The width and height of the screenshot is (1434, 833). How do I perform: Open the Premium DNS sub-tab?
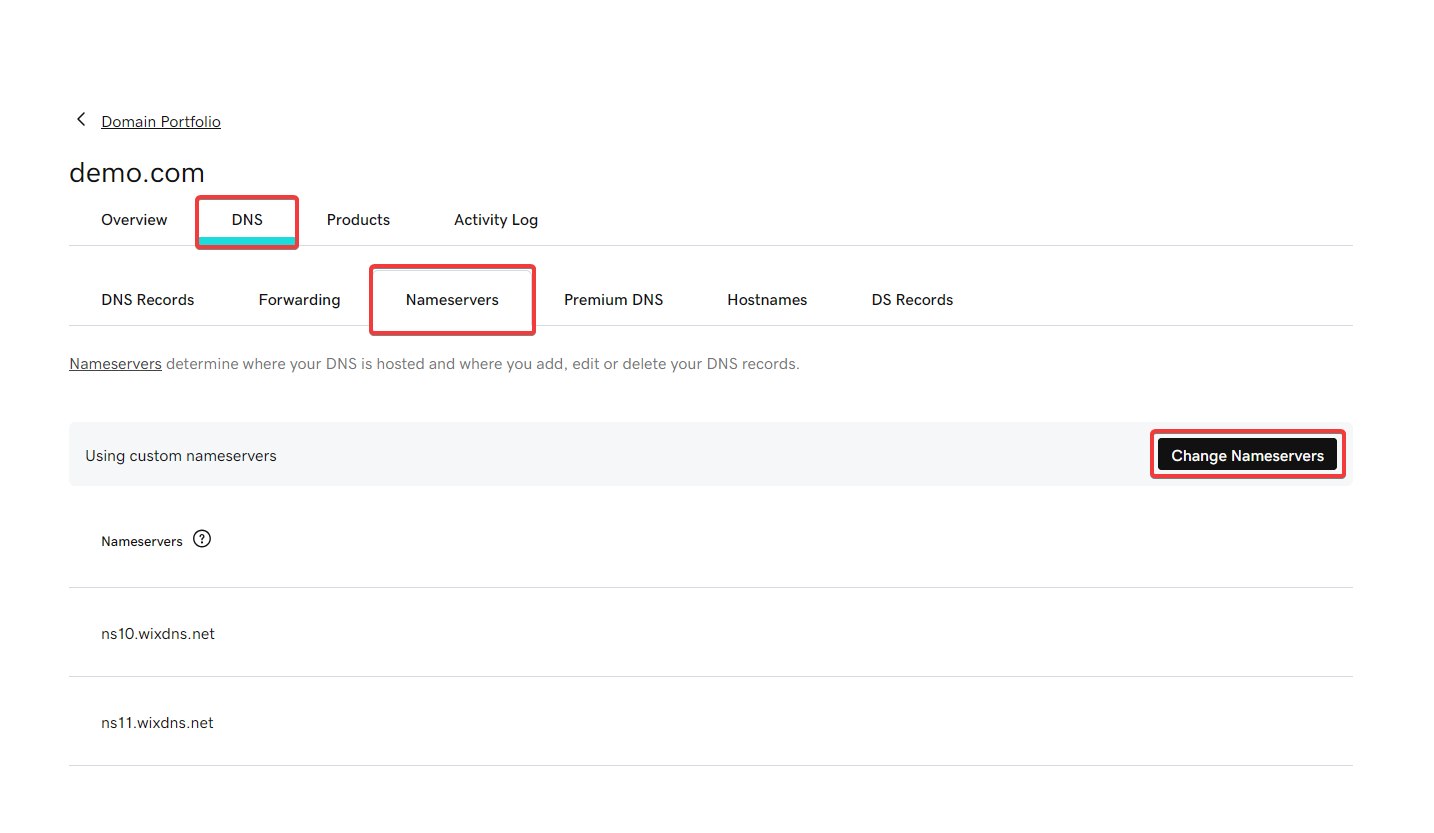613,300
